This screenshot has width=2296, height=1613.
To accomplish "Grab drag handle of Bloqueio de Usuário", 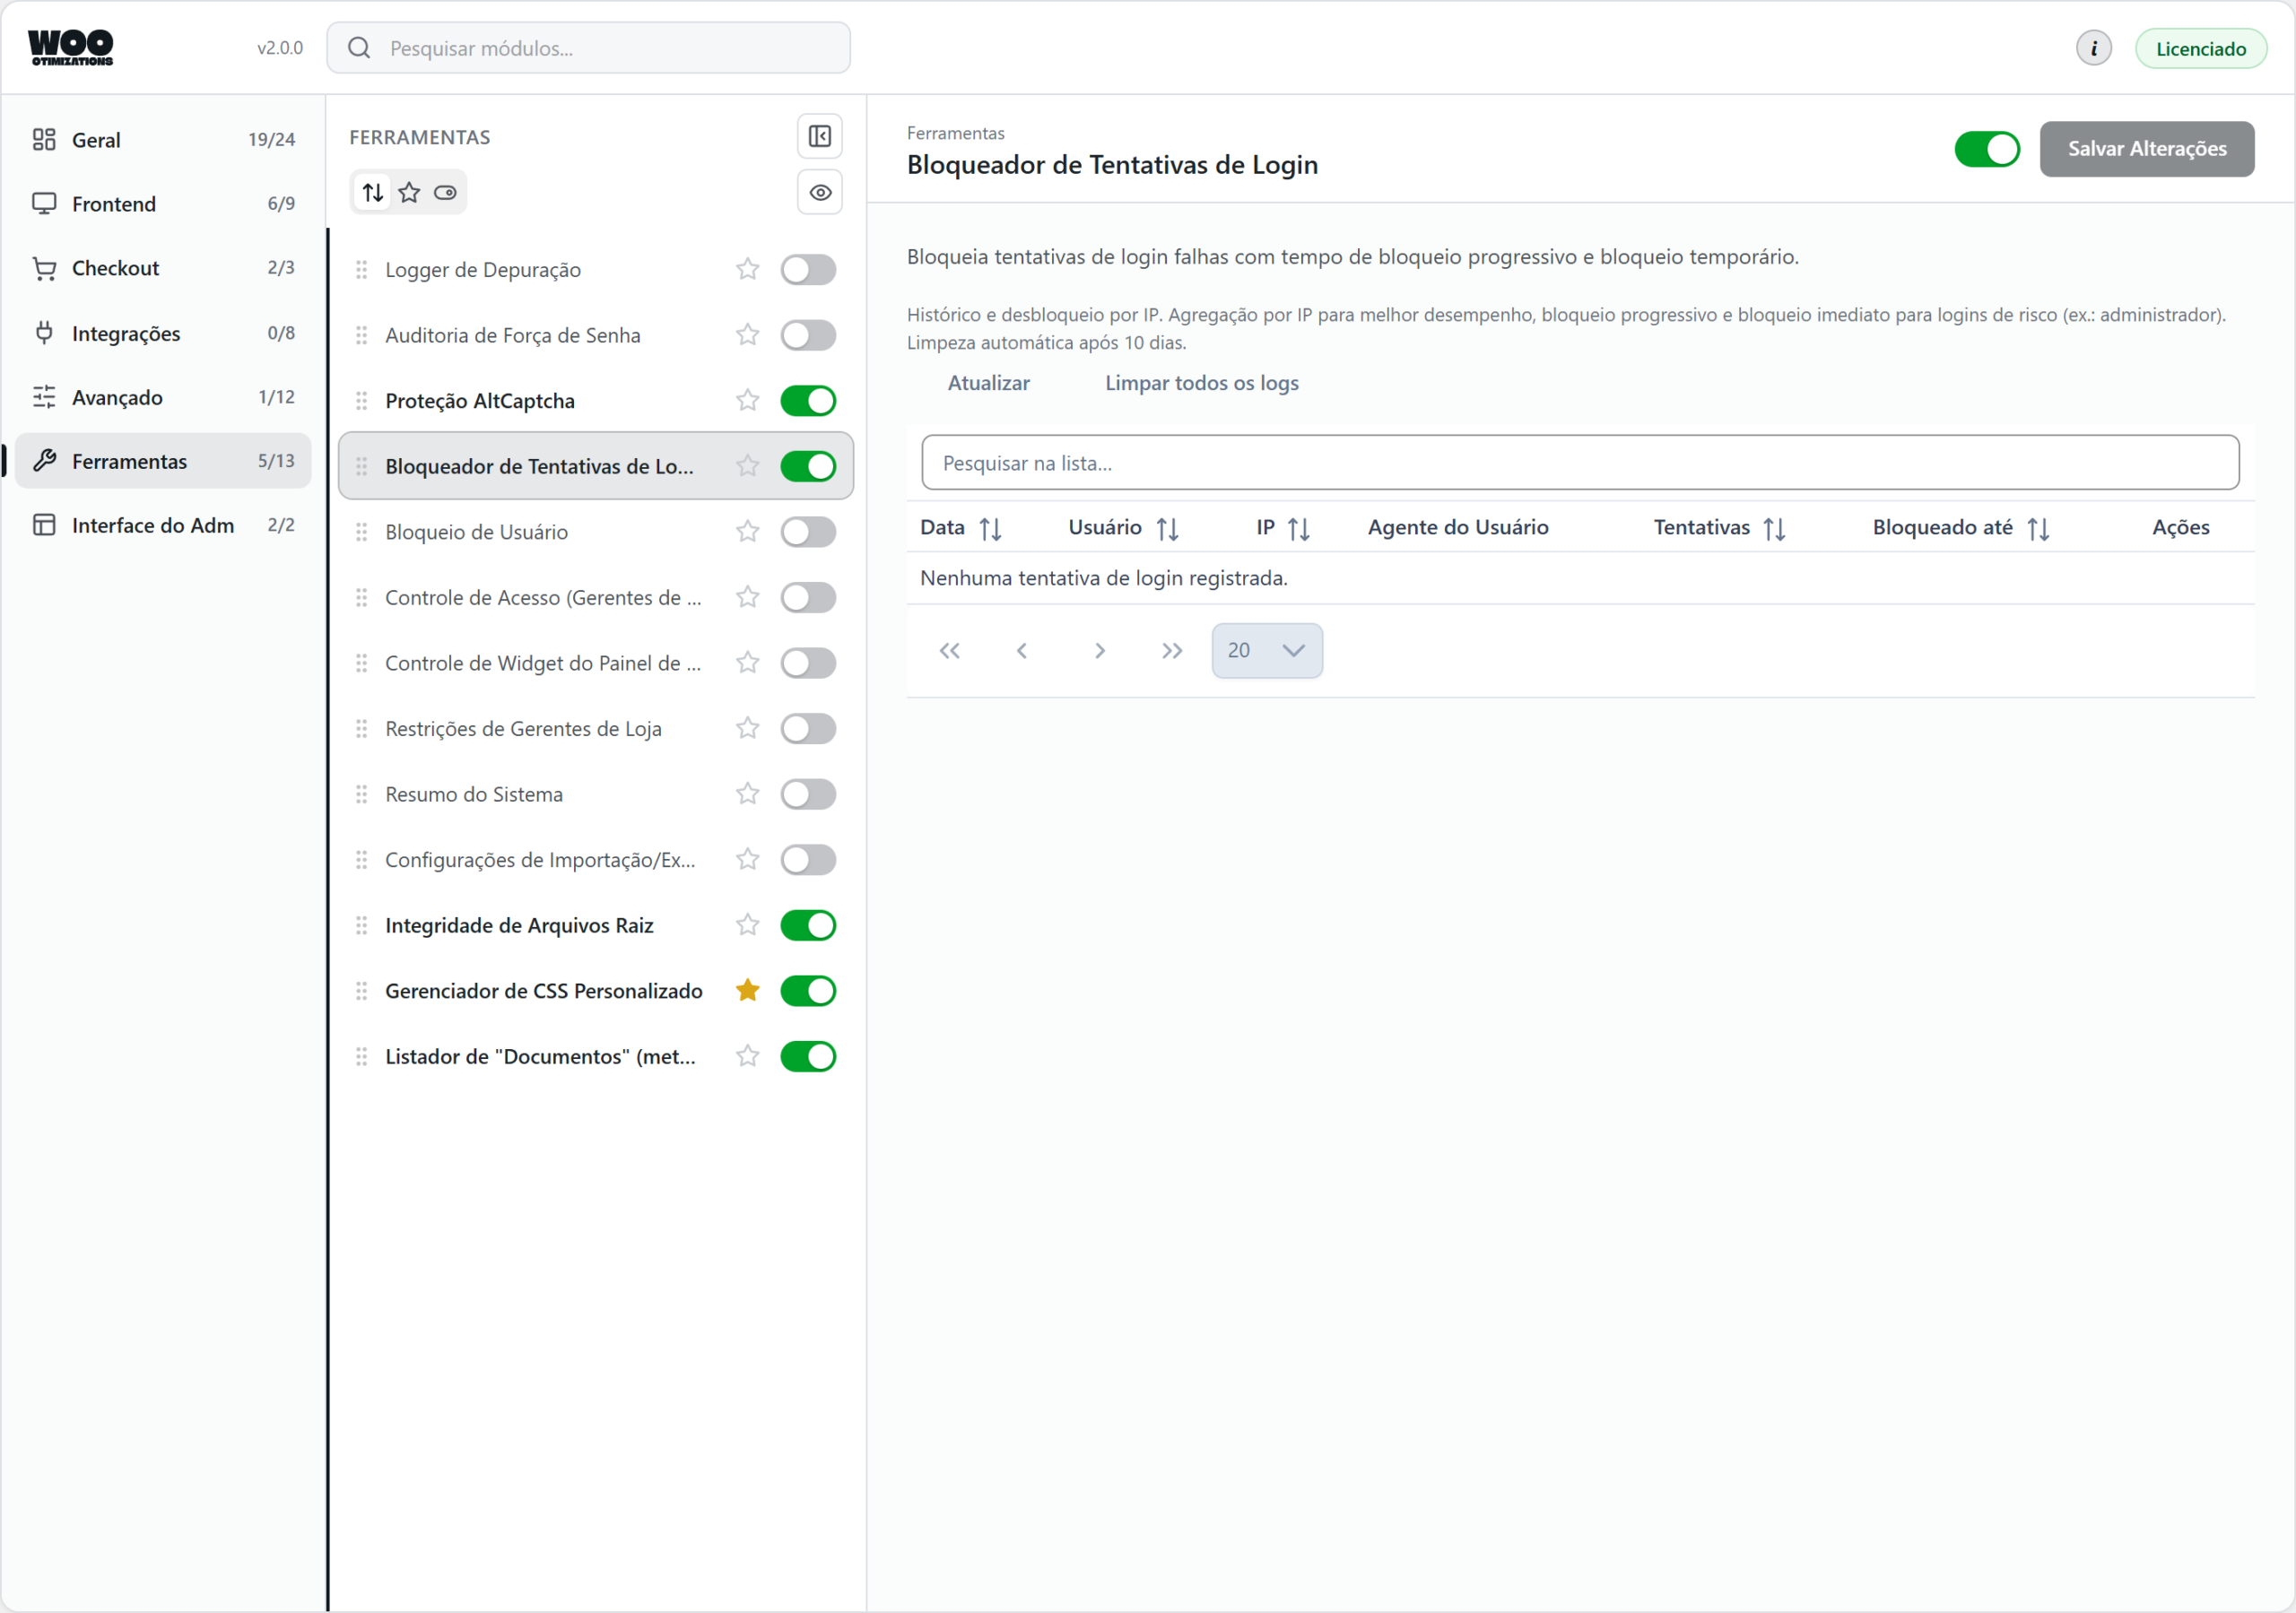I will tap(361, 532).
